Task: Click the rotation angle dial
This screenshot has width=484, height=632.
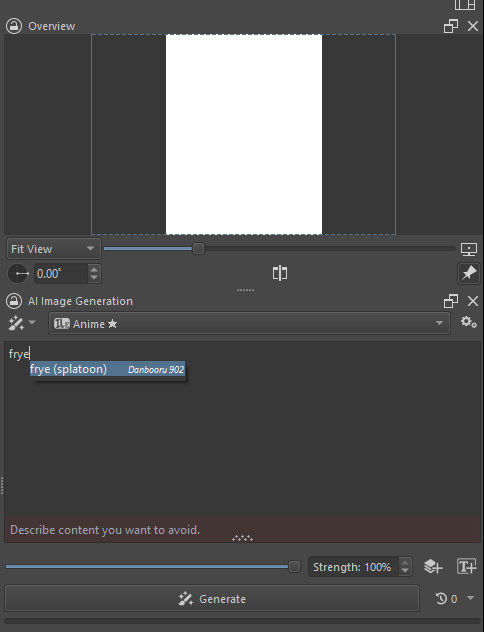Action: pos(18,274)
